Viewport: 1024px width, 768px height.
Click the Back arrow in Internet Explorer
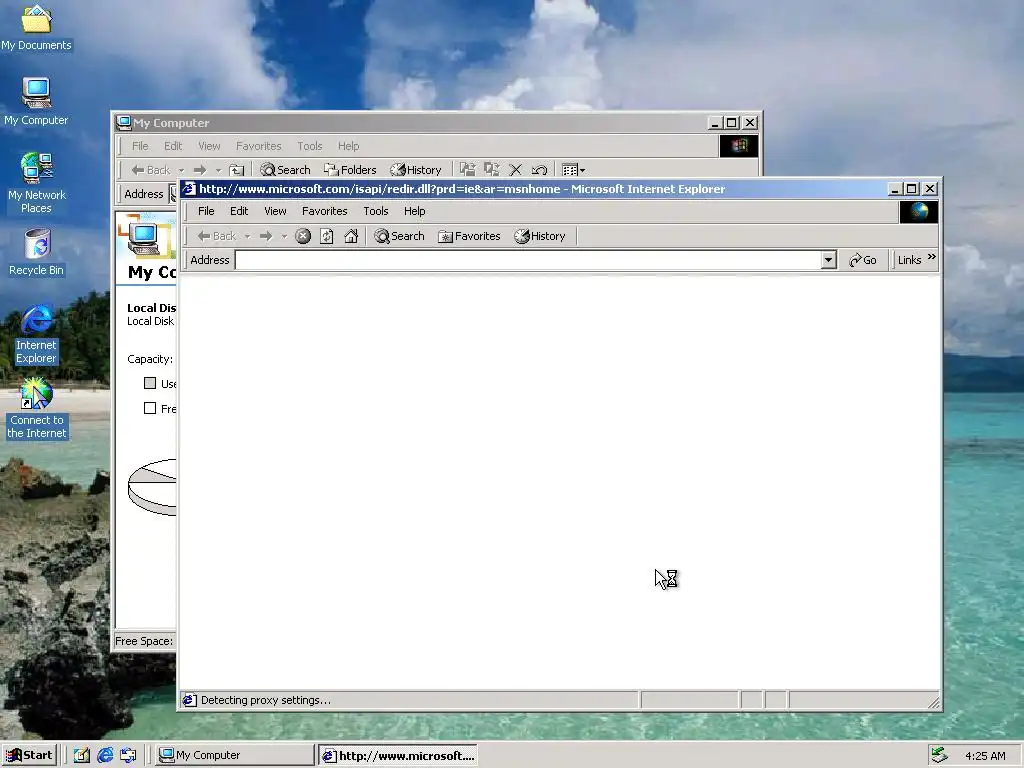click(x=217, y=236)
